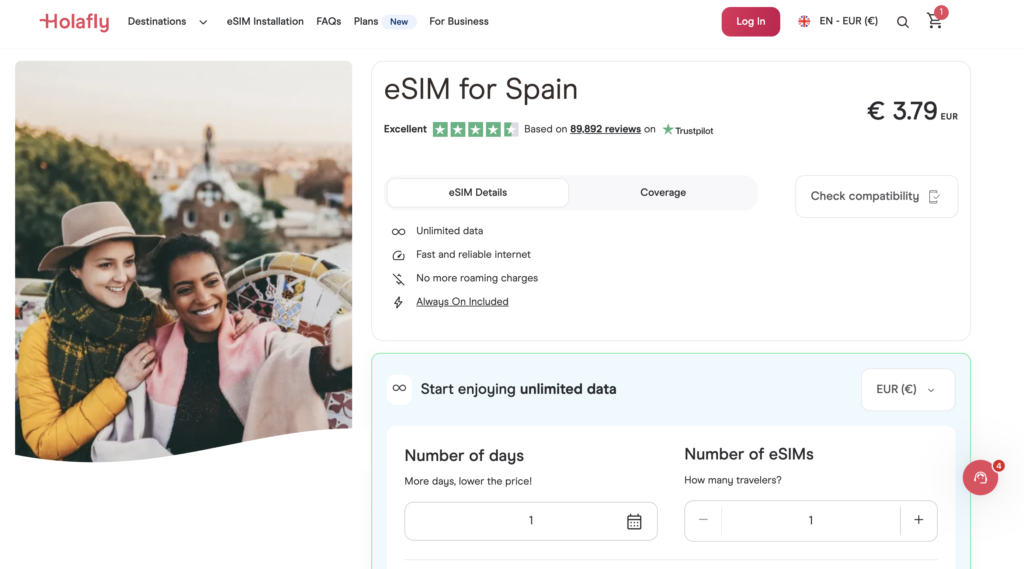The height and width of the screenshot is (569, 1024).
Task: Open the support chat bubble
Action: click(x=980, y=478)
